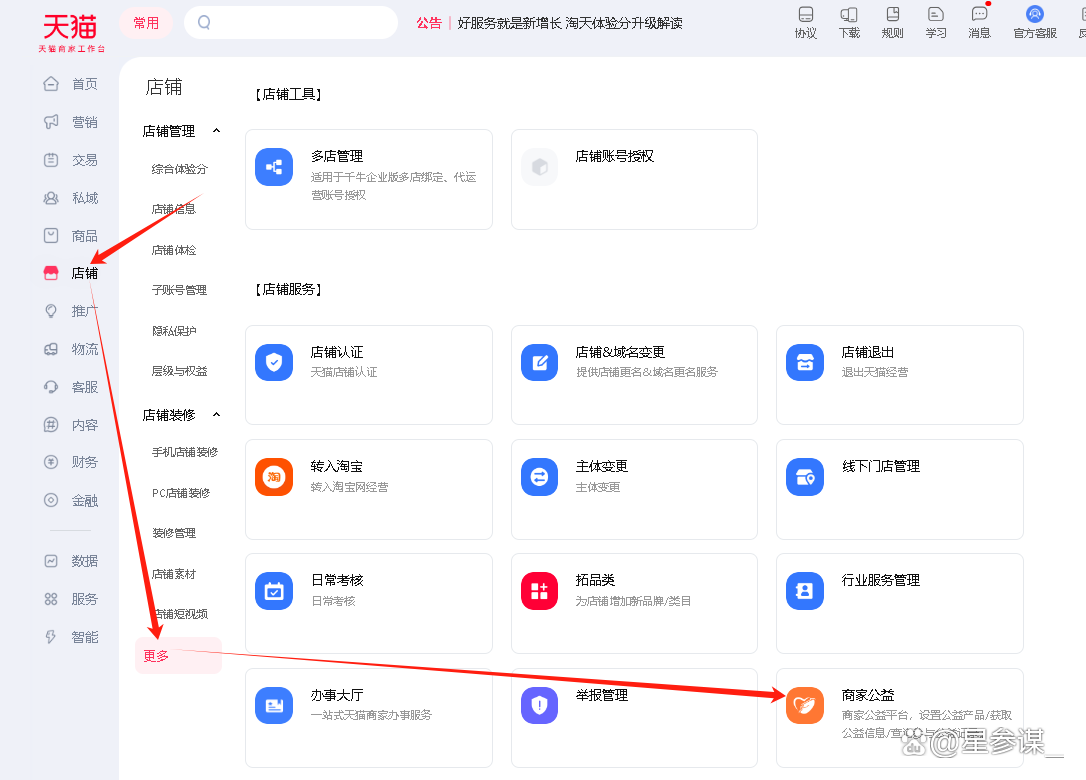
Task: Open the 客服 headset icon in sidebar
Action: coord(51,387)
